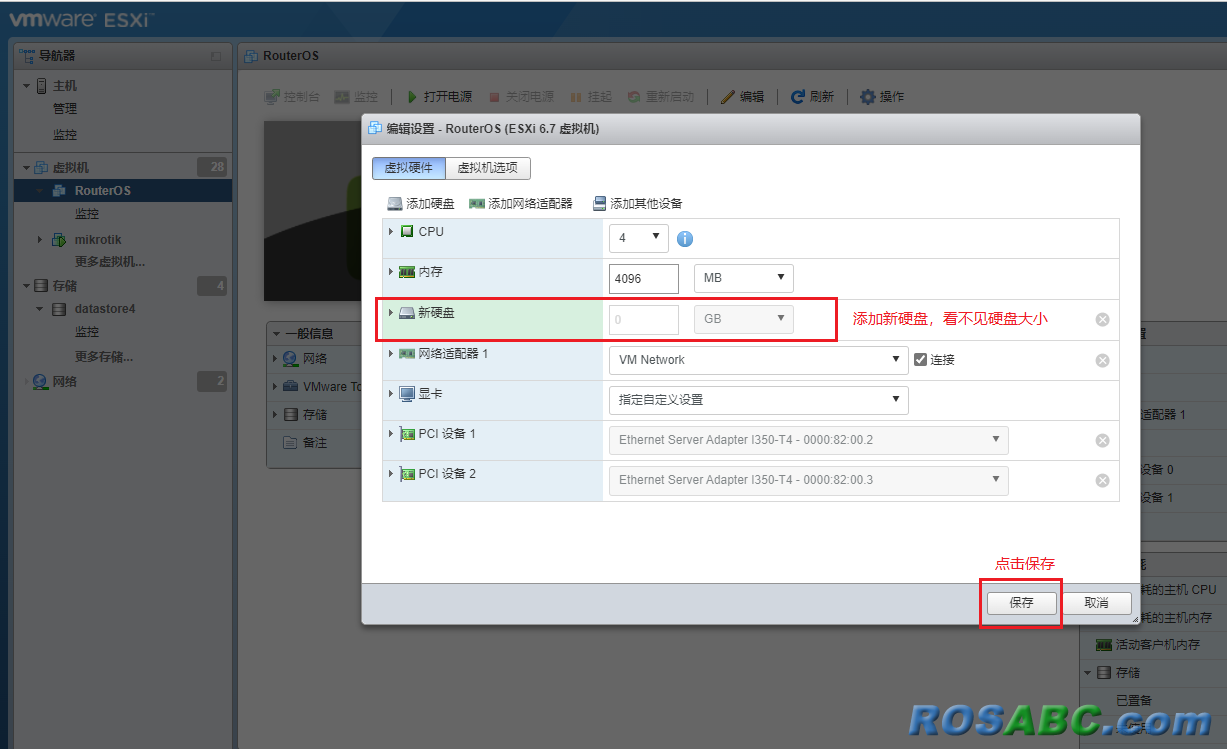
Task: Open 更多存储... in the navigator
Action: point(104,356)
